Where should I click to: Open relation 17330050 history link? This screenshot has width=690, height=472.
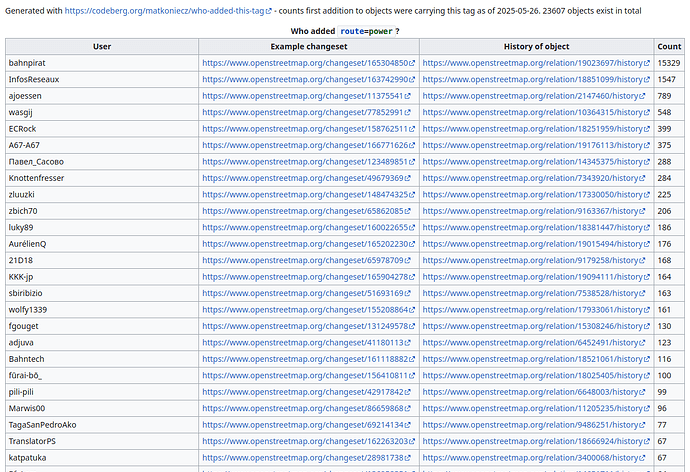pyautogui.click(x=536, y=194)
